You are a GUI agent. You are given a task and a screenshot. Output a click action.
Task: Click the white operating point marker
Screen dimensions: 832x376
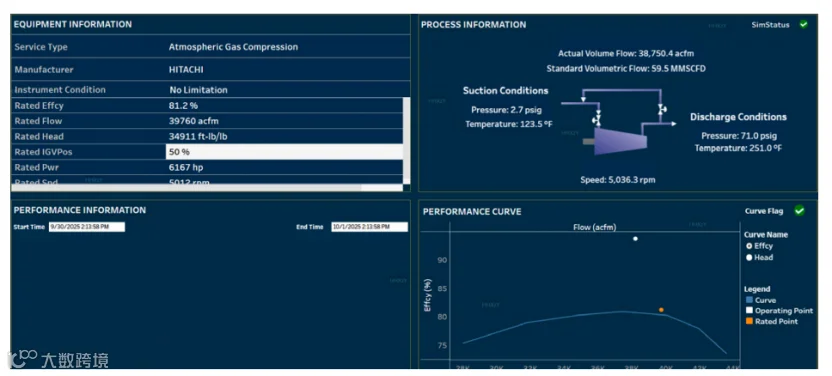[x=635, y=239]
